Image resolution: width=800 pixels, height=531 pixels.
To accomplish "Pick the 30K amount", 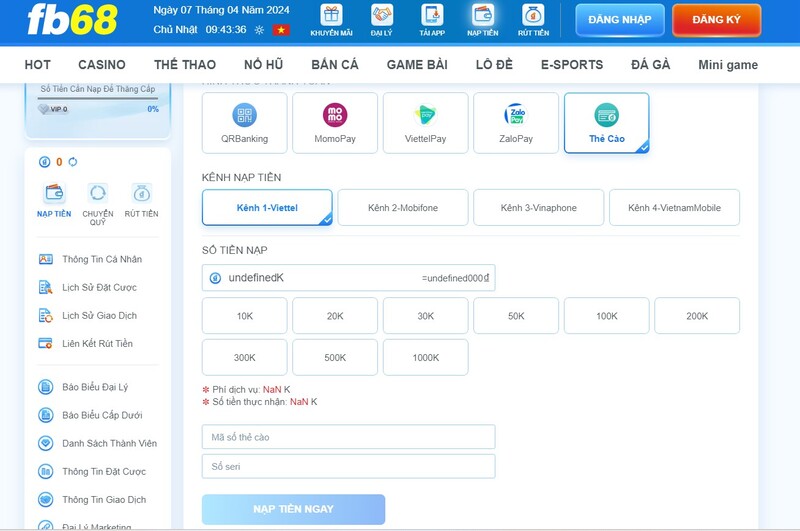I will tap(426, 316).
